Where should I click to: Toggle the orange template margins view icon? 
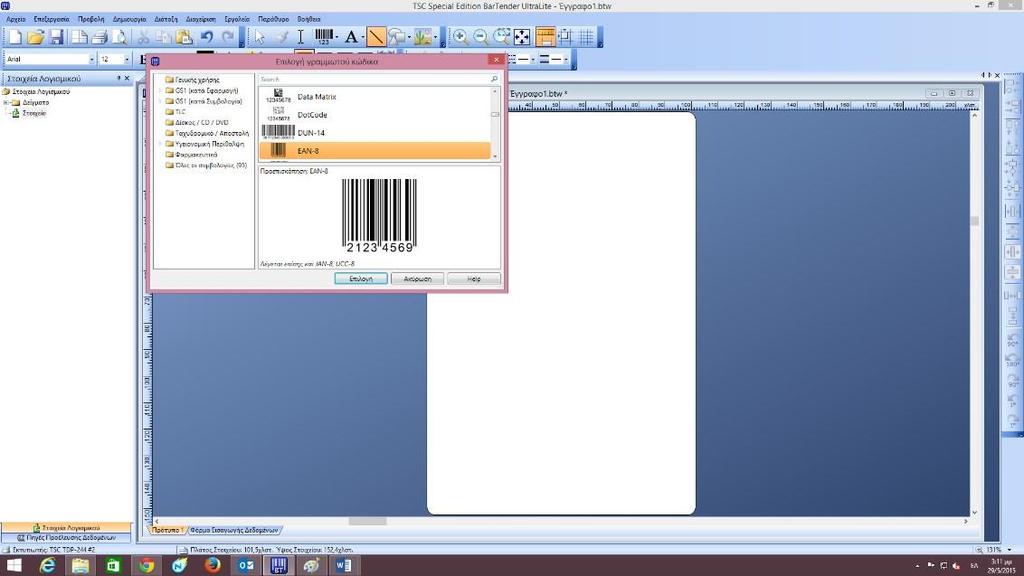(545, 37)
